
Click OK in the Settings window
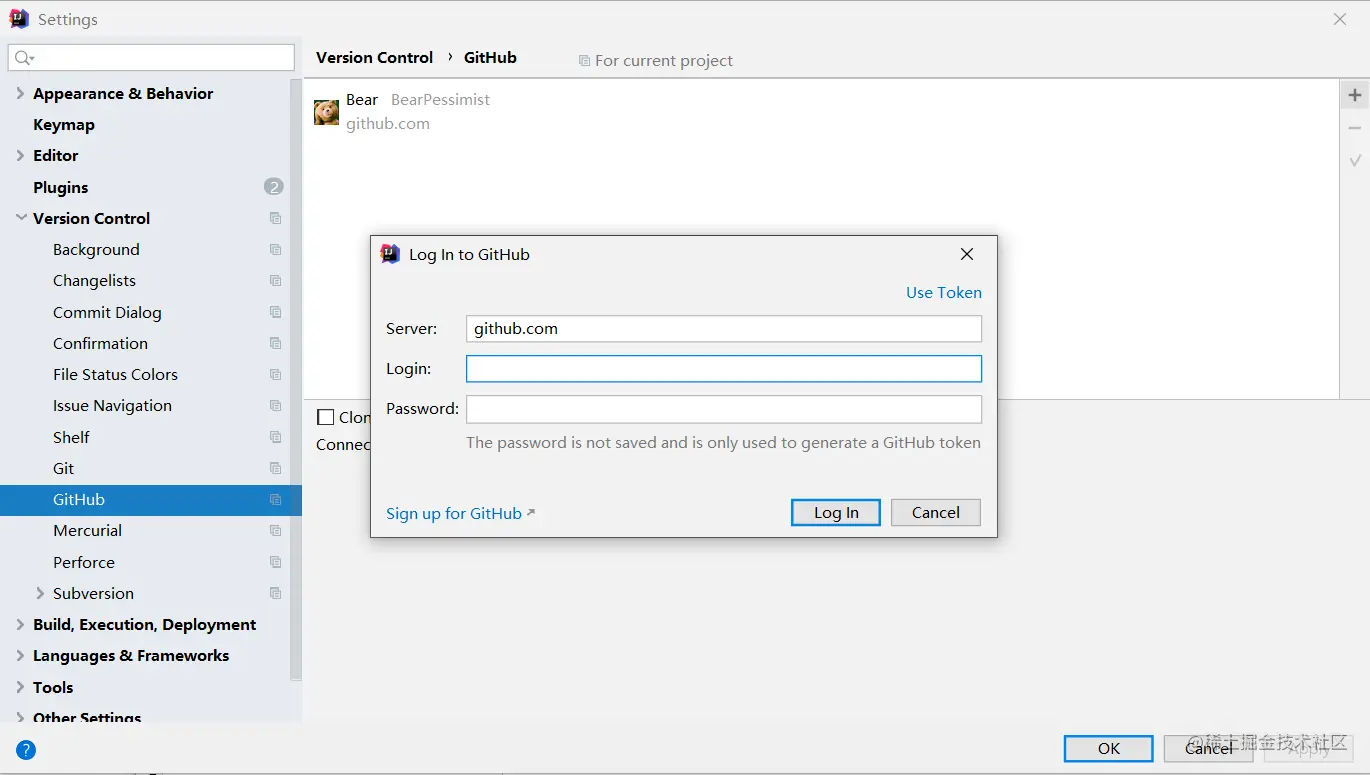pyautogui.click(x=1109, y=748)
